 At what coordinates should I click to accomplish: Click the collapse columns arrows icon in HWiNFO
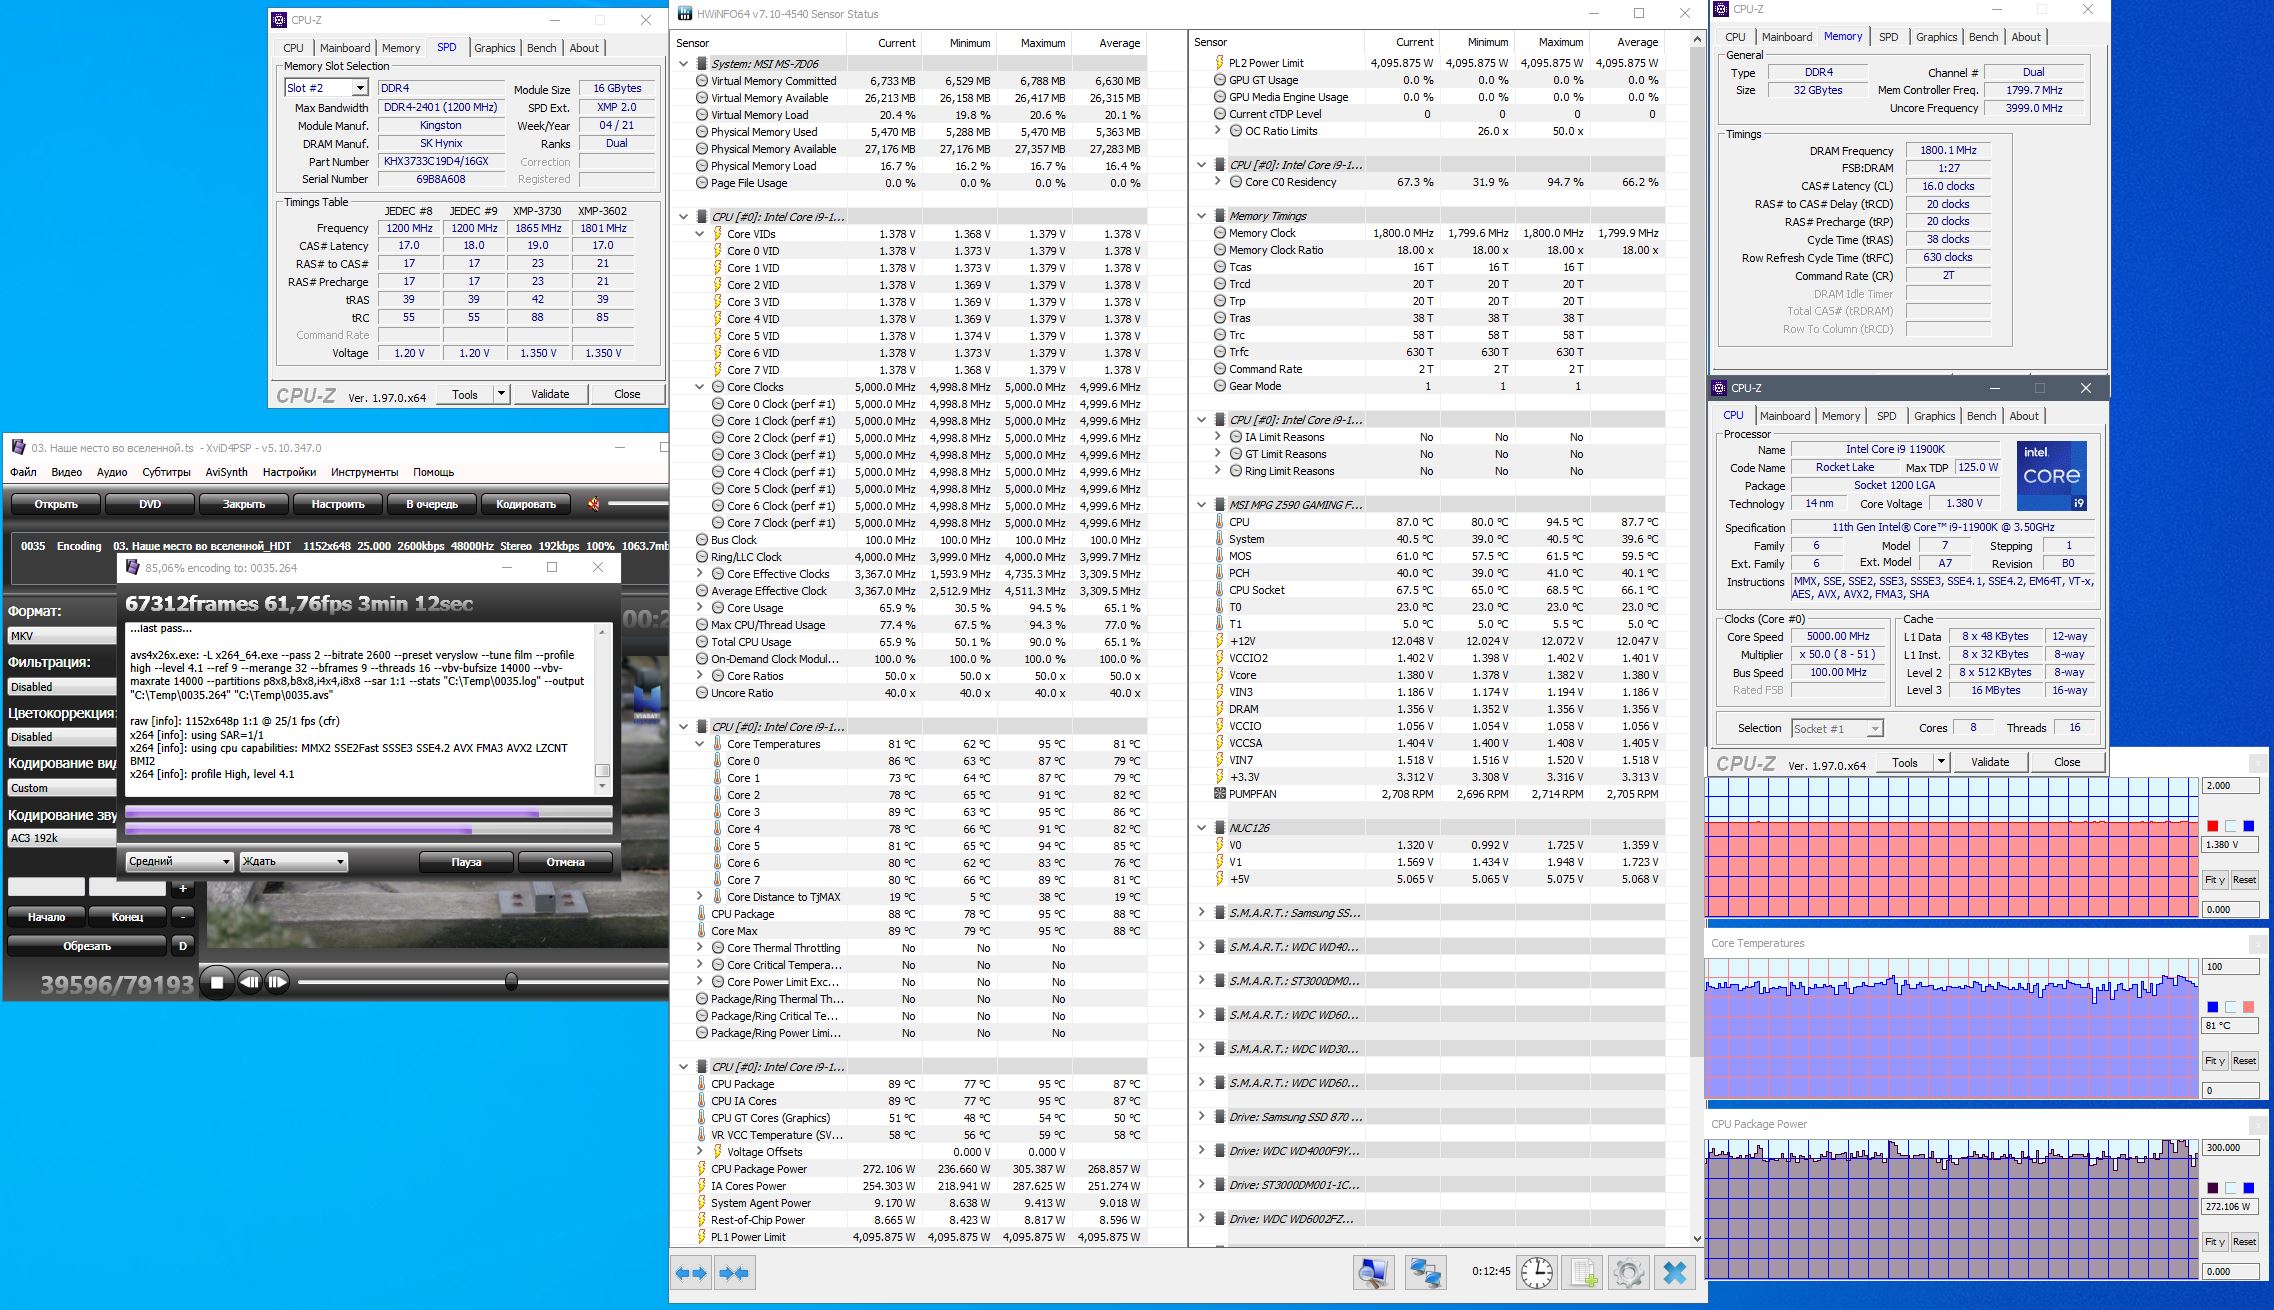(x=734, y=1273)
